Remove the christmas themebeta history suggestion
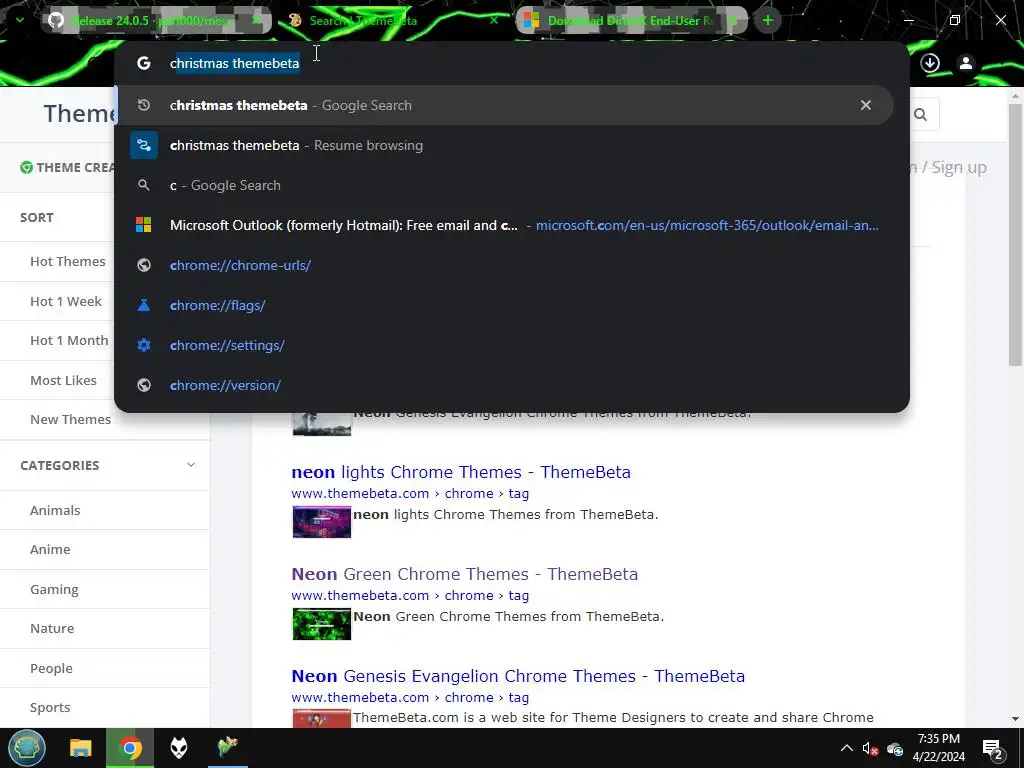 tap(866, 105)
